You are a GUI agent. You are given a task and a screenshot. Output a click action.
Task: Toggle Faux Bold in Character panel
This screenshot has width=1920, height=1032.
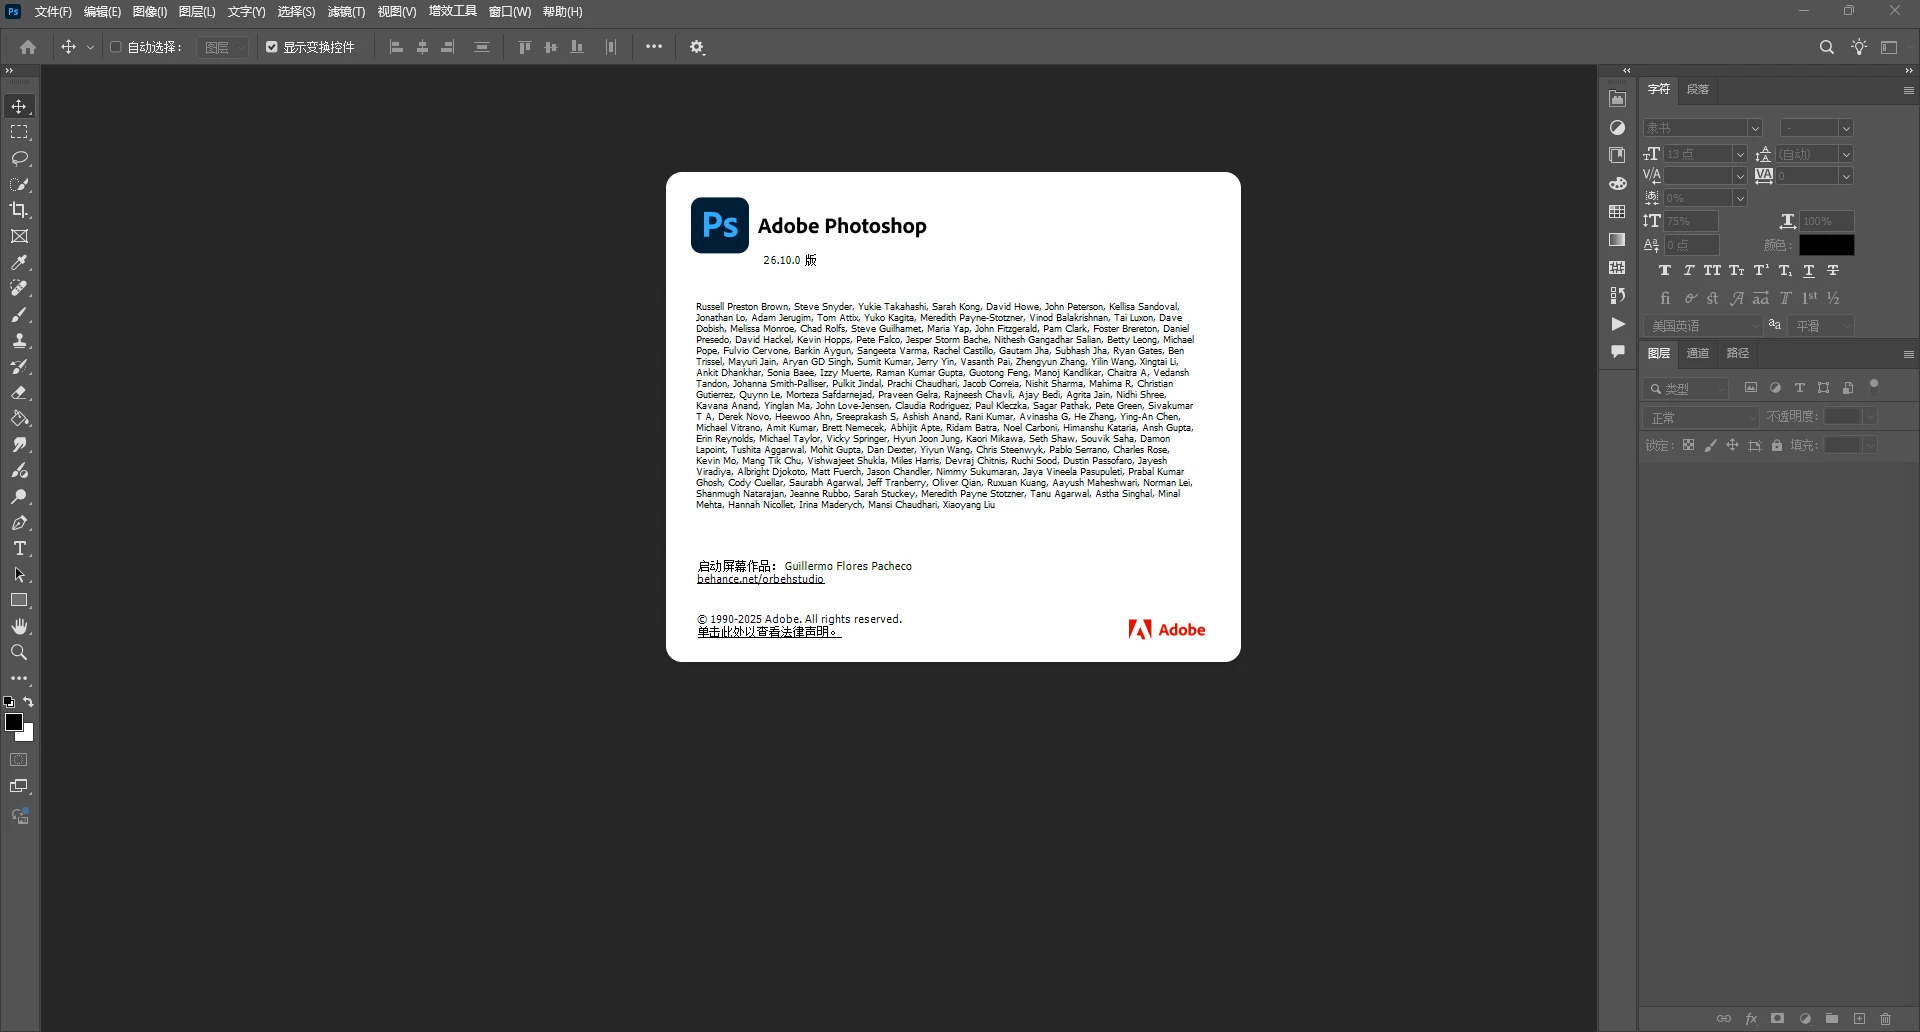coord(1664,271)
